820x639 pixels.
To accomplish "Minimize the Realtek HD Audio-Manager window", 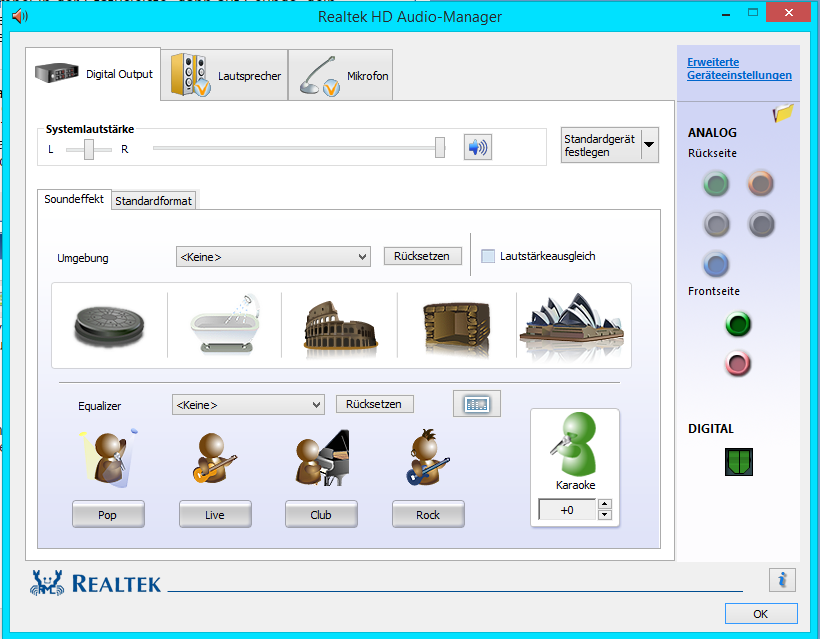I will [726, 14].
